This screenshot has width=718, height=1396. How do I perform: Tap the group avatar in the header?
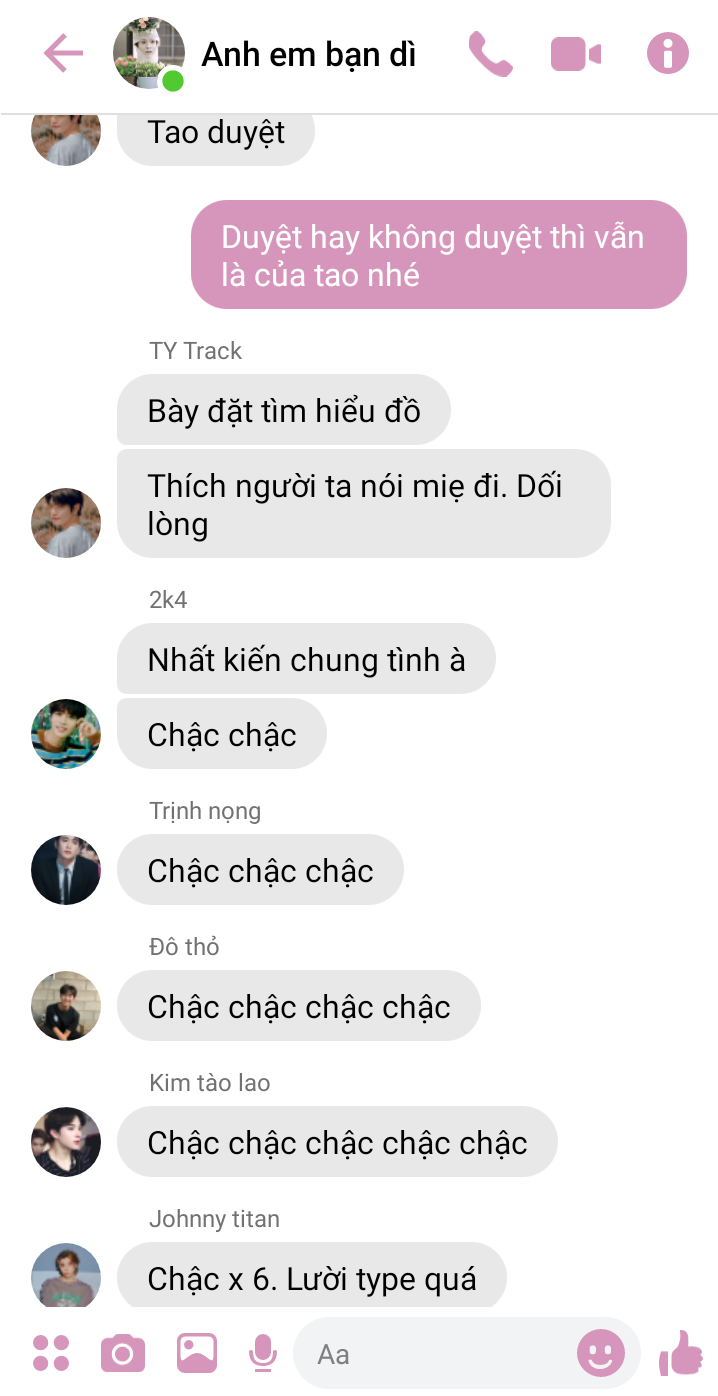pyautogui.click(x=149, y=53)
